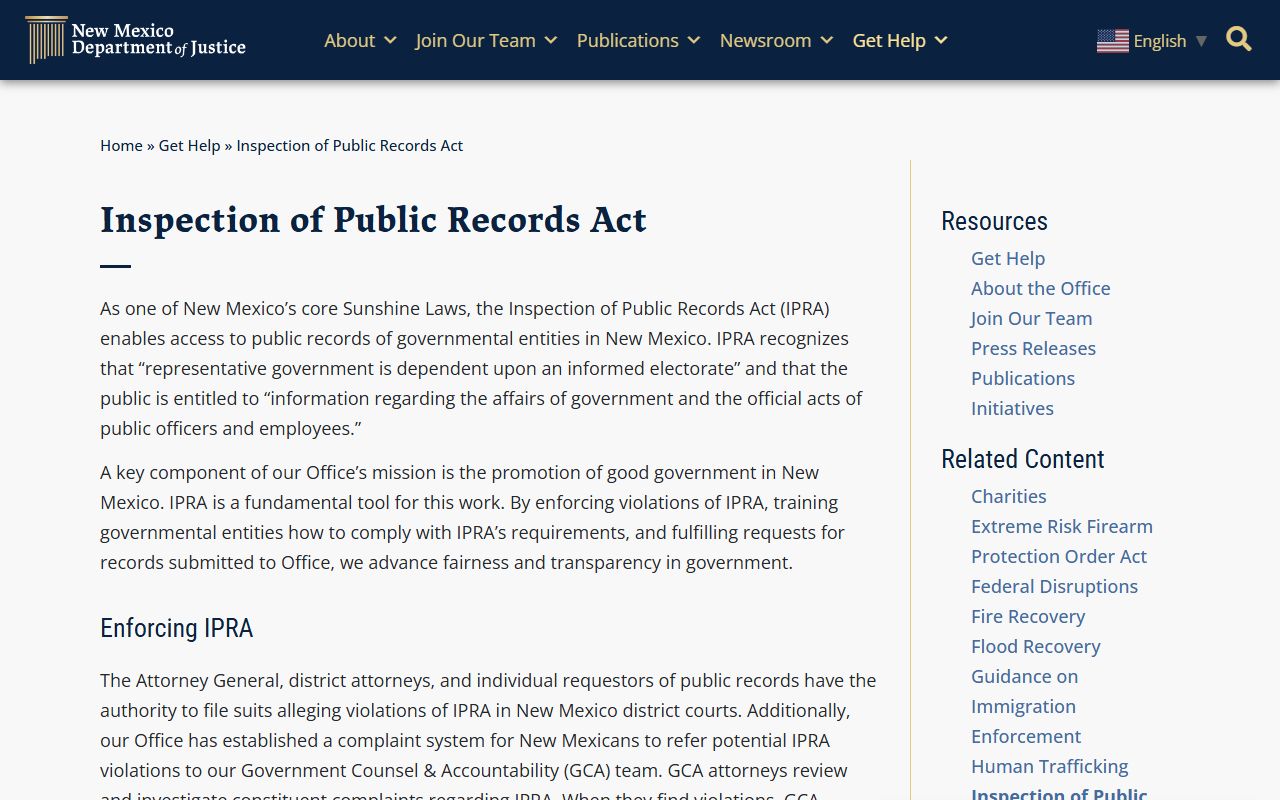Open the English language dropdown arrow
The image size is (1280, 800).
(x=1201, y=41)
